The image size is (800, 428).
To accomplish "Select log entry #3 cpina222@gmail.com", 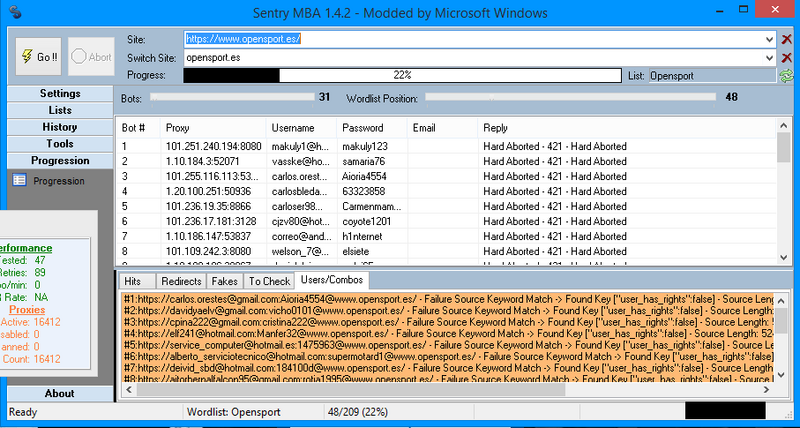I will [x=449, y=322].
